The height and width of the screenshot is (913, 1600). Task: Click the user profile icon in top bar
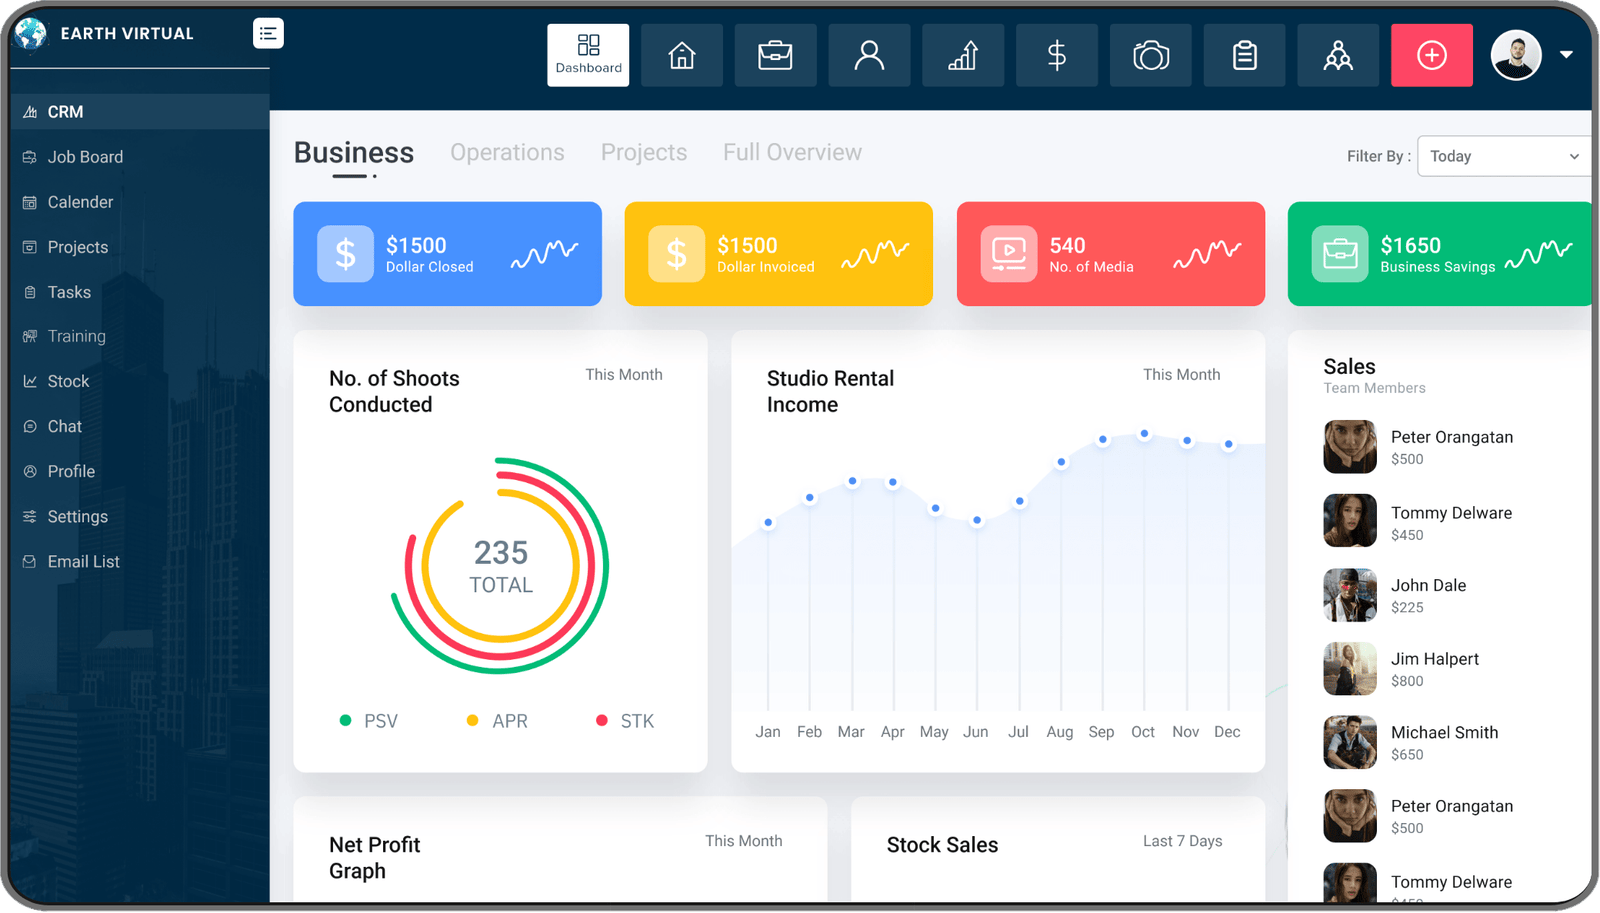click(869, 55)
